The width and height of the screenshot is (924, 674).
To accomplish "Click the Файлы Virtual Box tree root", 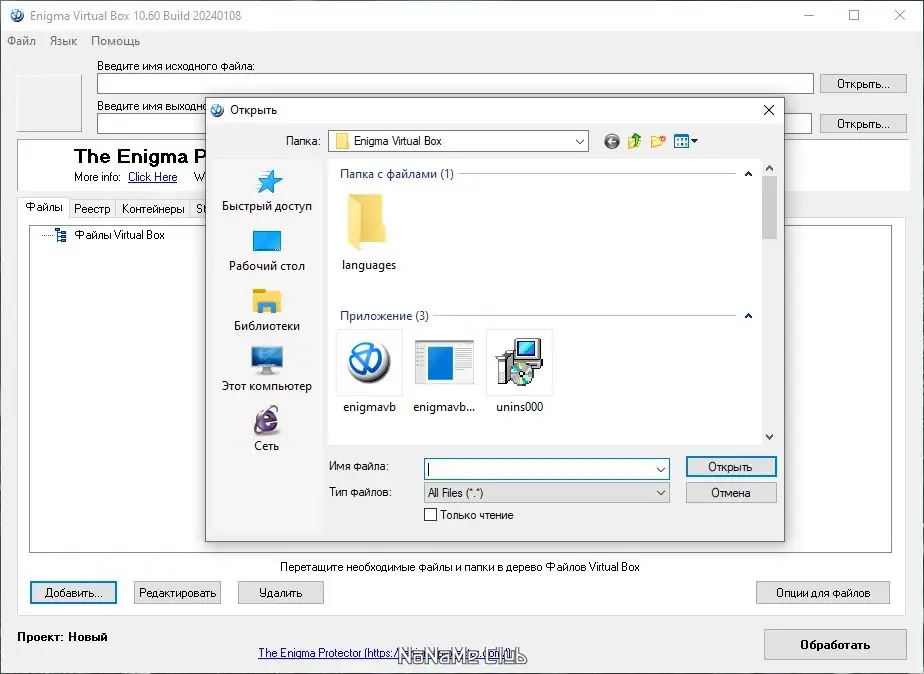I will click(120, 235).
